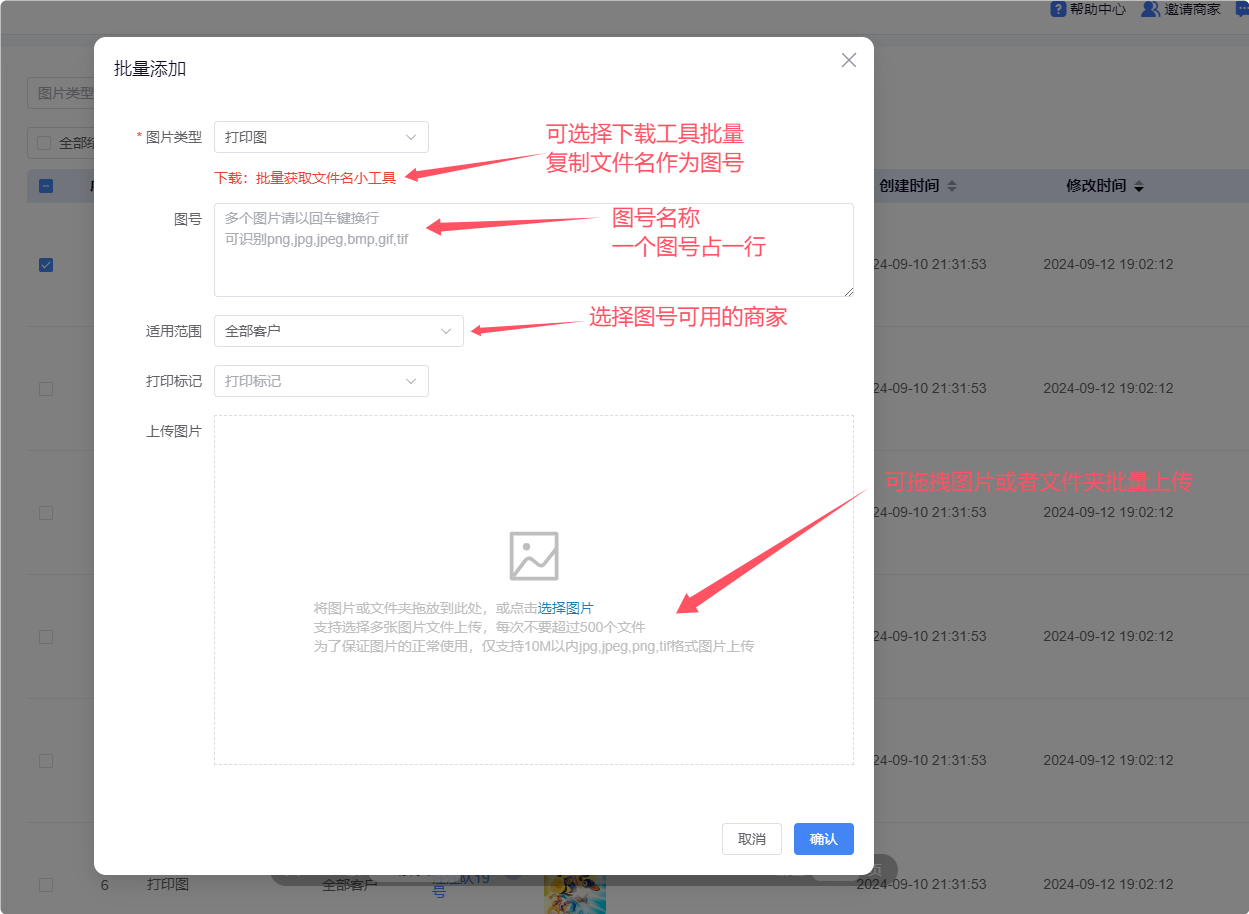Screen dimensions: 1249x914
Task: Click the 图片类型 filter field behind dialog
Action: click(x=62, y=93)
